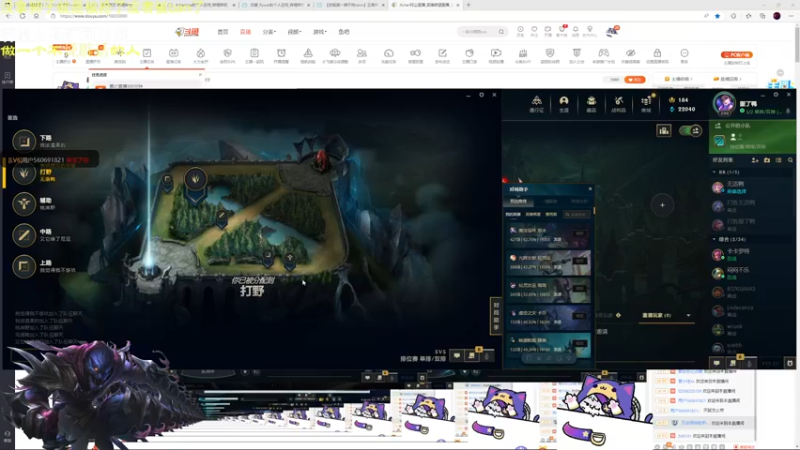Screen dimensions: 800x450
Task: Open the chat icon in champion select bottom bar
Action: 457,356
